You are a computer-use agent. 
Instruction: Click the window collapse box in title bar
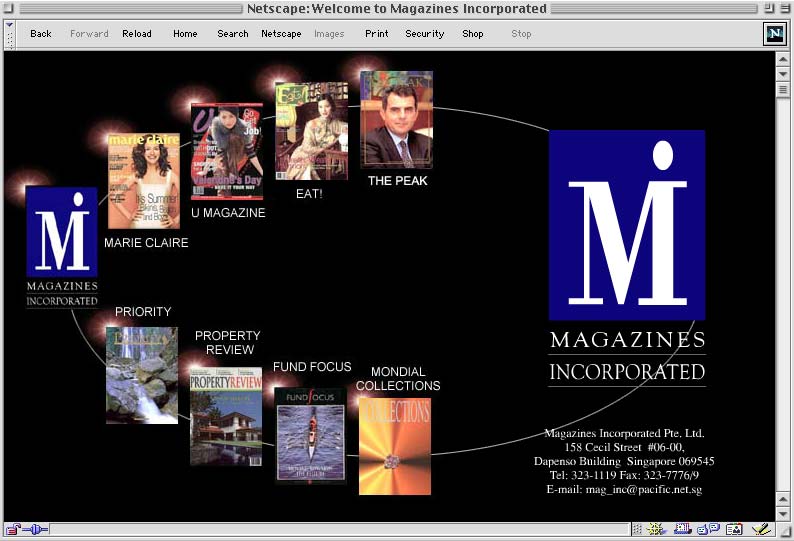coord(784,8)
